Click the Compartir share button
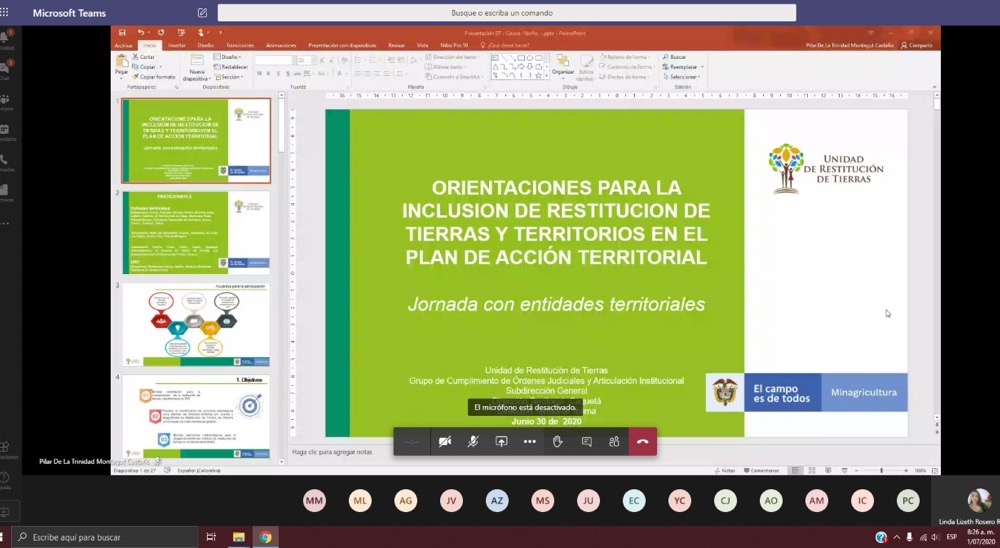Image resolution: width=1000 pixels, height=548 pixels. tap(917, 45)
